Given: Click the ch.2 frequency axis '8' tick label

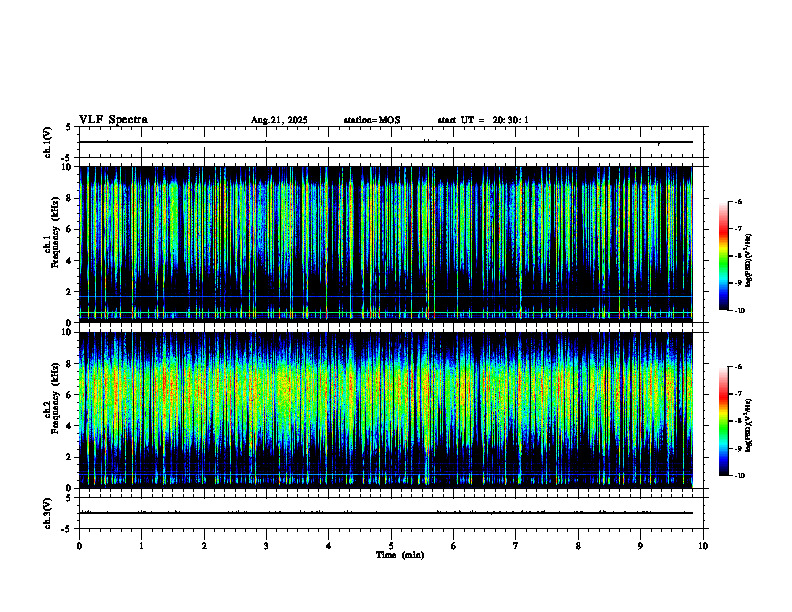Looking at the screenshot, I should click(x=70, y=364).
